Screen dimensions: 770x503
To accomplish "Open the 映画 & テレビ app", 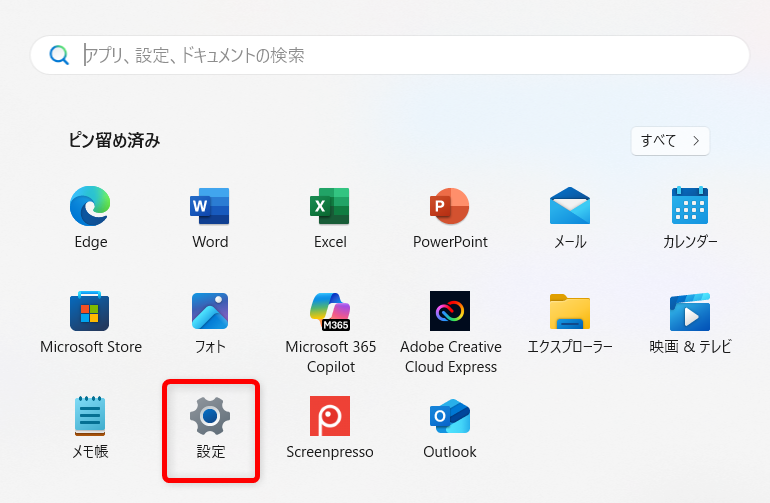I will (x=690, y=312).
